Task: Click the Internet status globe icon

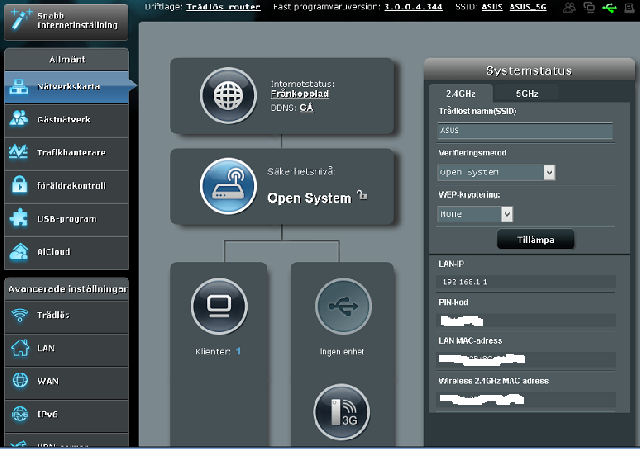Action: [x=229, y=96]
